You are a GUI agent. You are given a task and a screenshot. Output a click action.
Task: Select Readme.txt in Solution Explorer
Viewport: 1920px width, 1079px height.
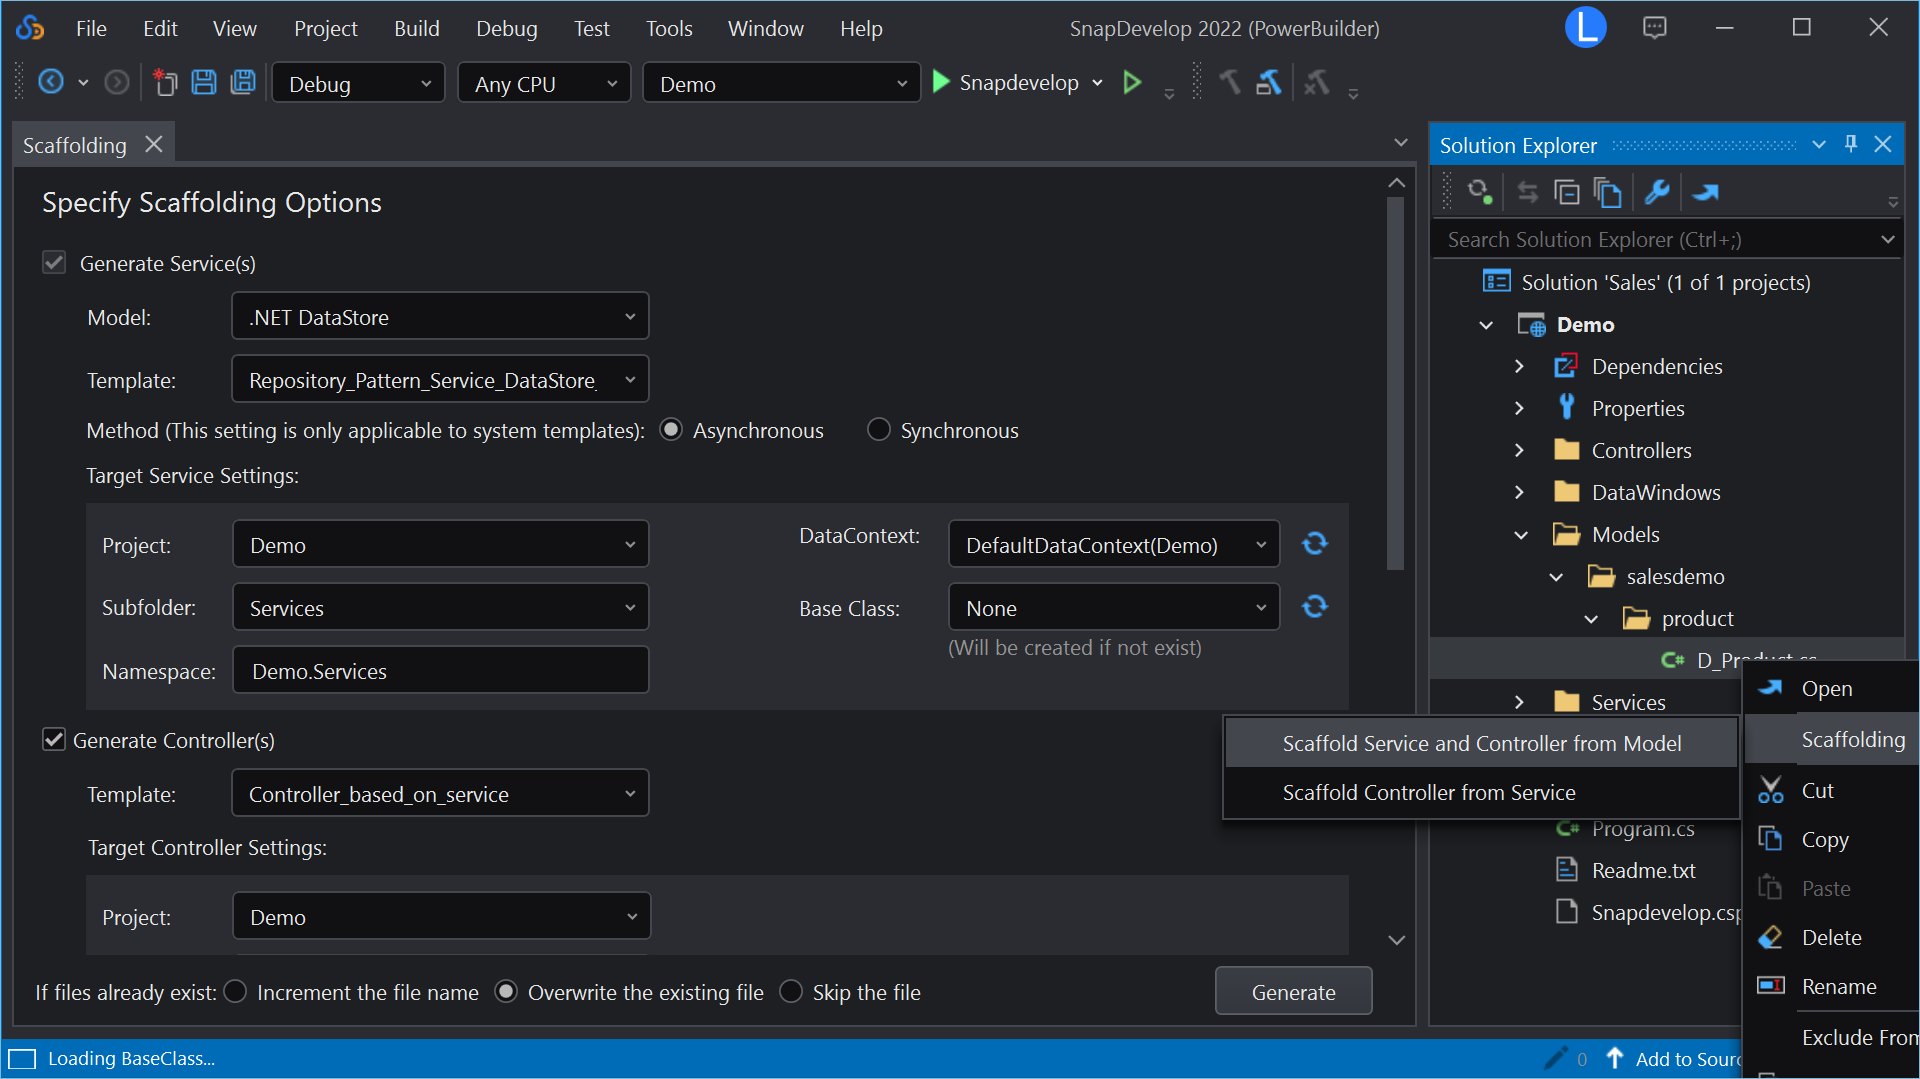coord(1643,870)
